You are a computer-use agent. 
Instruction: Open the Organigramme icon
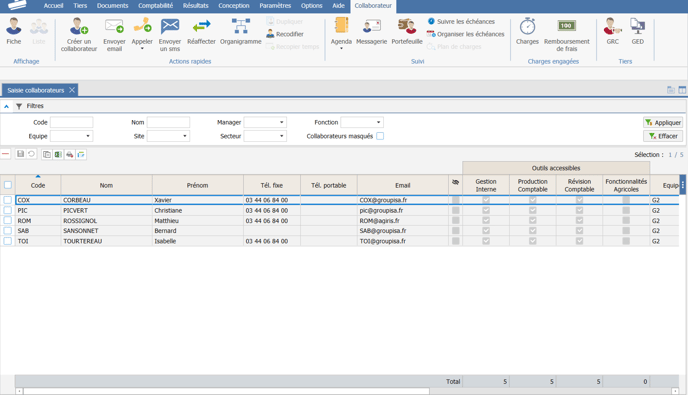coord(241,26)
